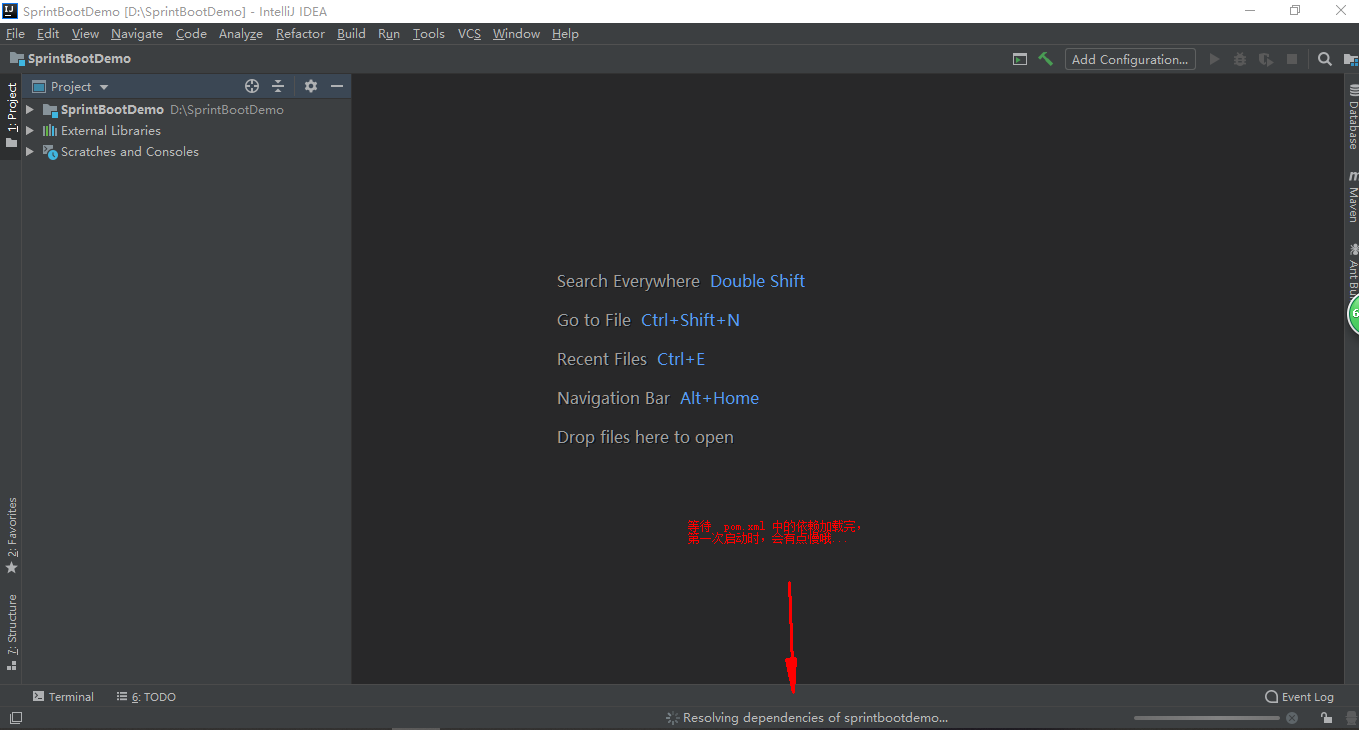Click Double Shift shortcut hint
This screenshot has width=1359, height=730.
point(757,281)
